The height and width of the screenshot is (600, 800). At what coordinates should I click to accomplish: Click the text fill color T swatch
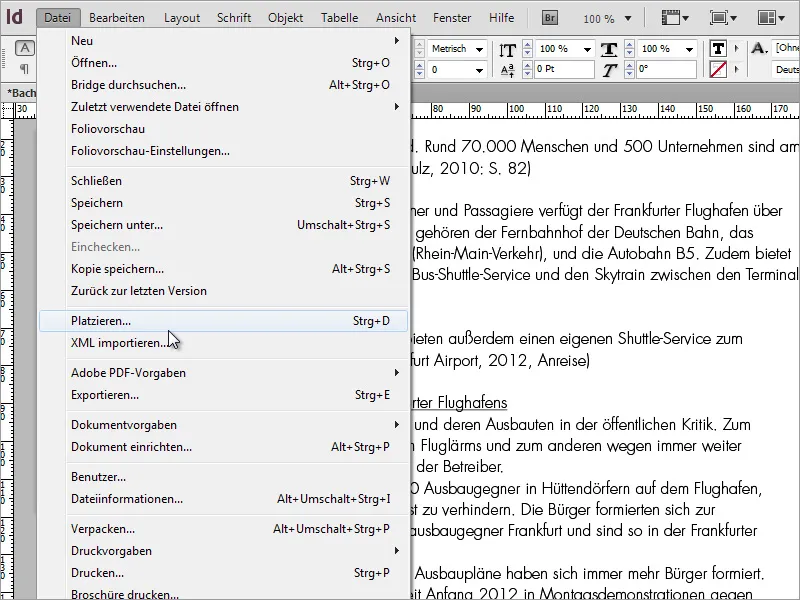pyautogui.click(x=718, y=48)
